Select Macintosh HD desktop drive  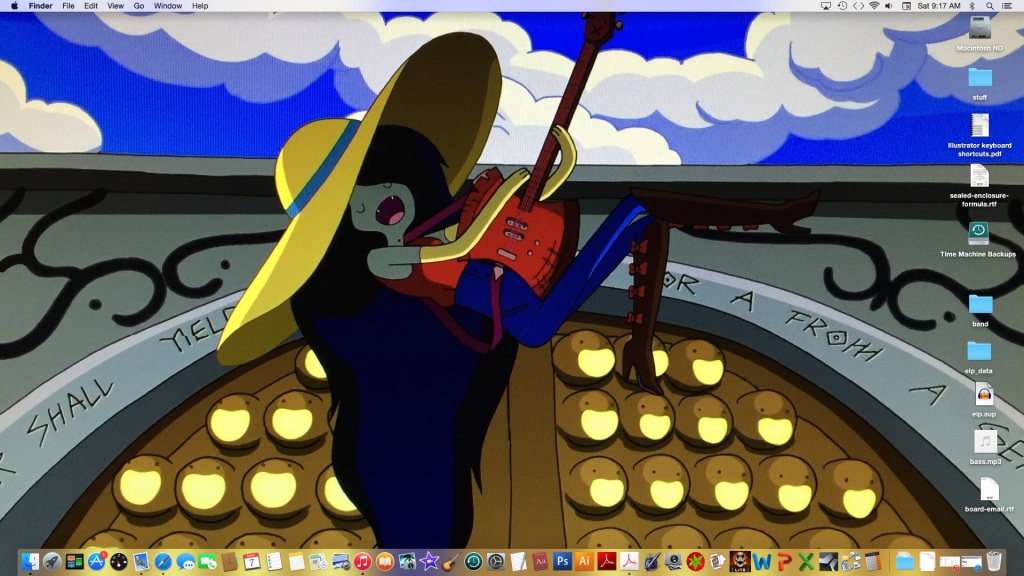[980, 27]
